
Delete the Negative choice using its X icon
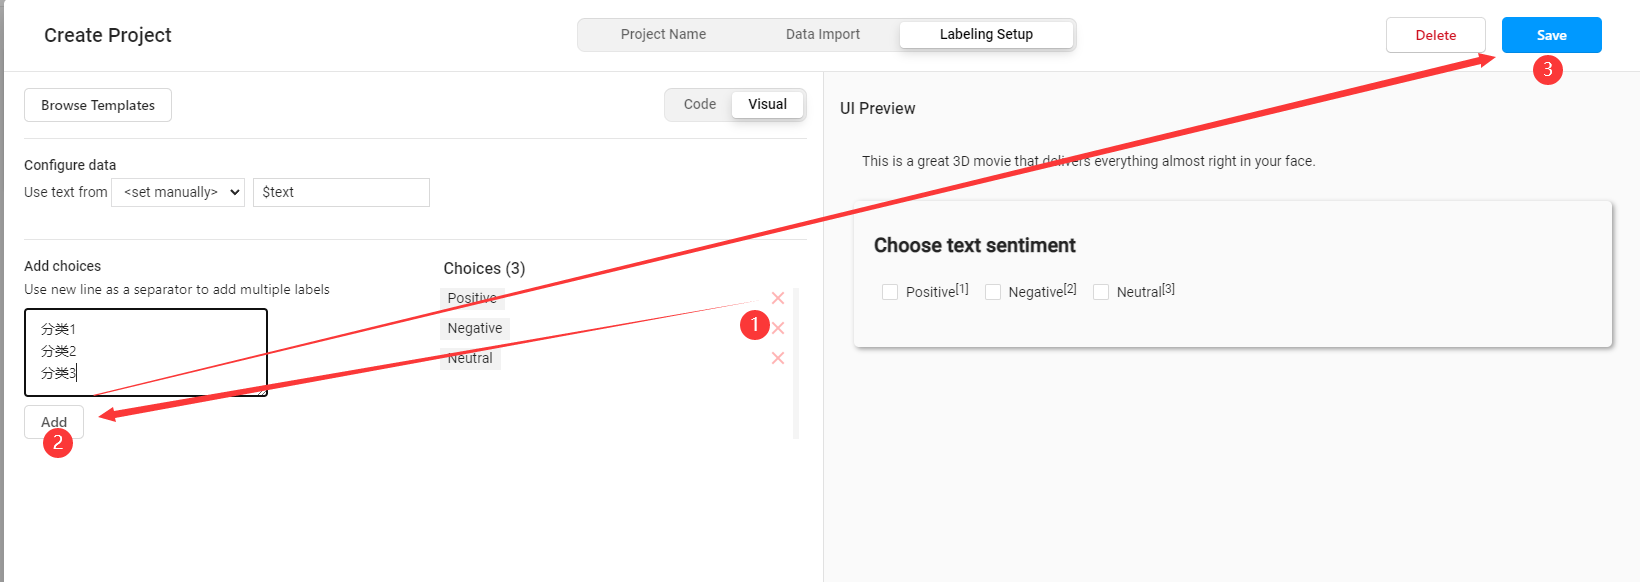point(779,328)
